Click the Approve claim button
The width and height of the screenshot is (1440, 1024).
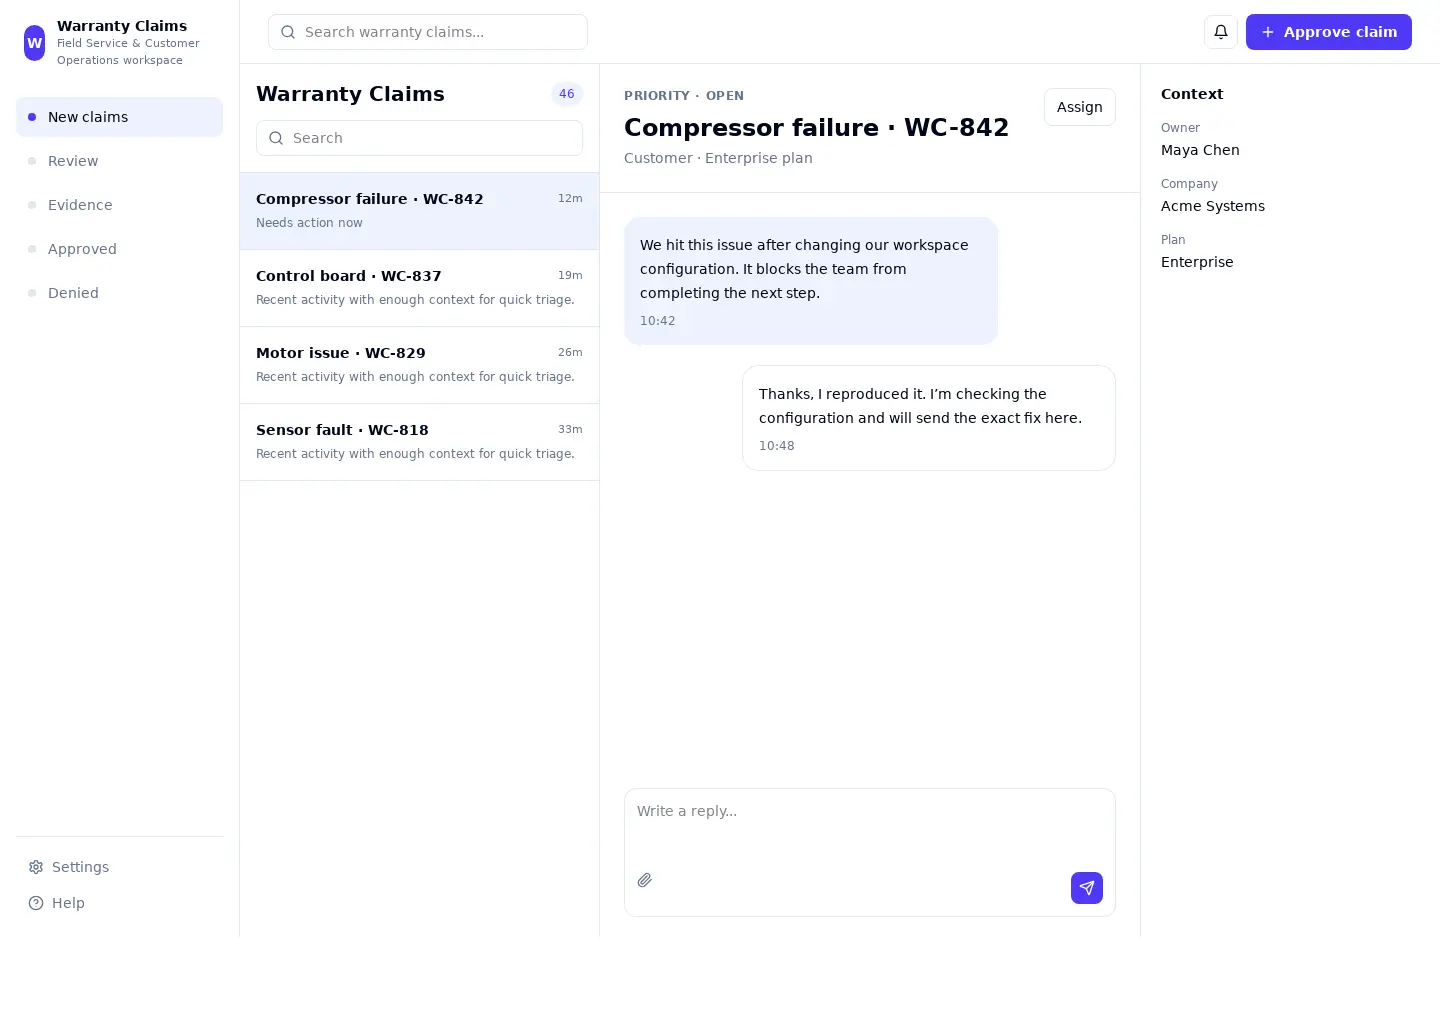[1329, 32]
